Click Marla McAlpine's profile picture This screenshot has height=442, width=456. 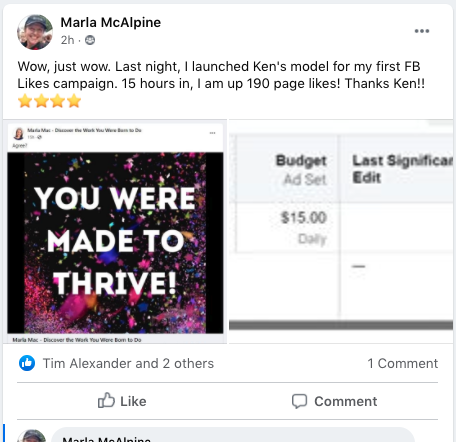35,32
